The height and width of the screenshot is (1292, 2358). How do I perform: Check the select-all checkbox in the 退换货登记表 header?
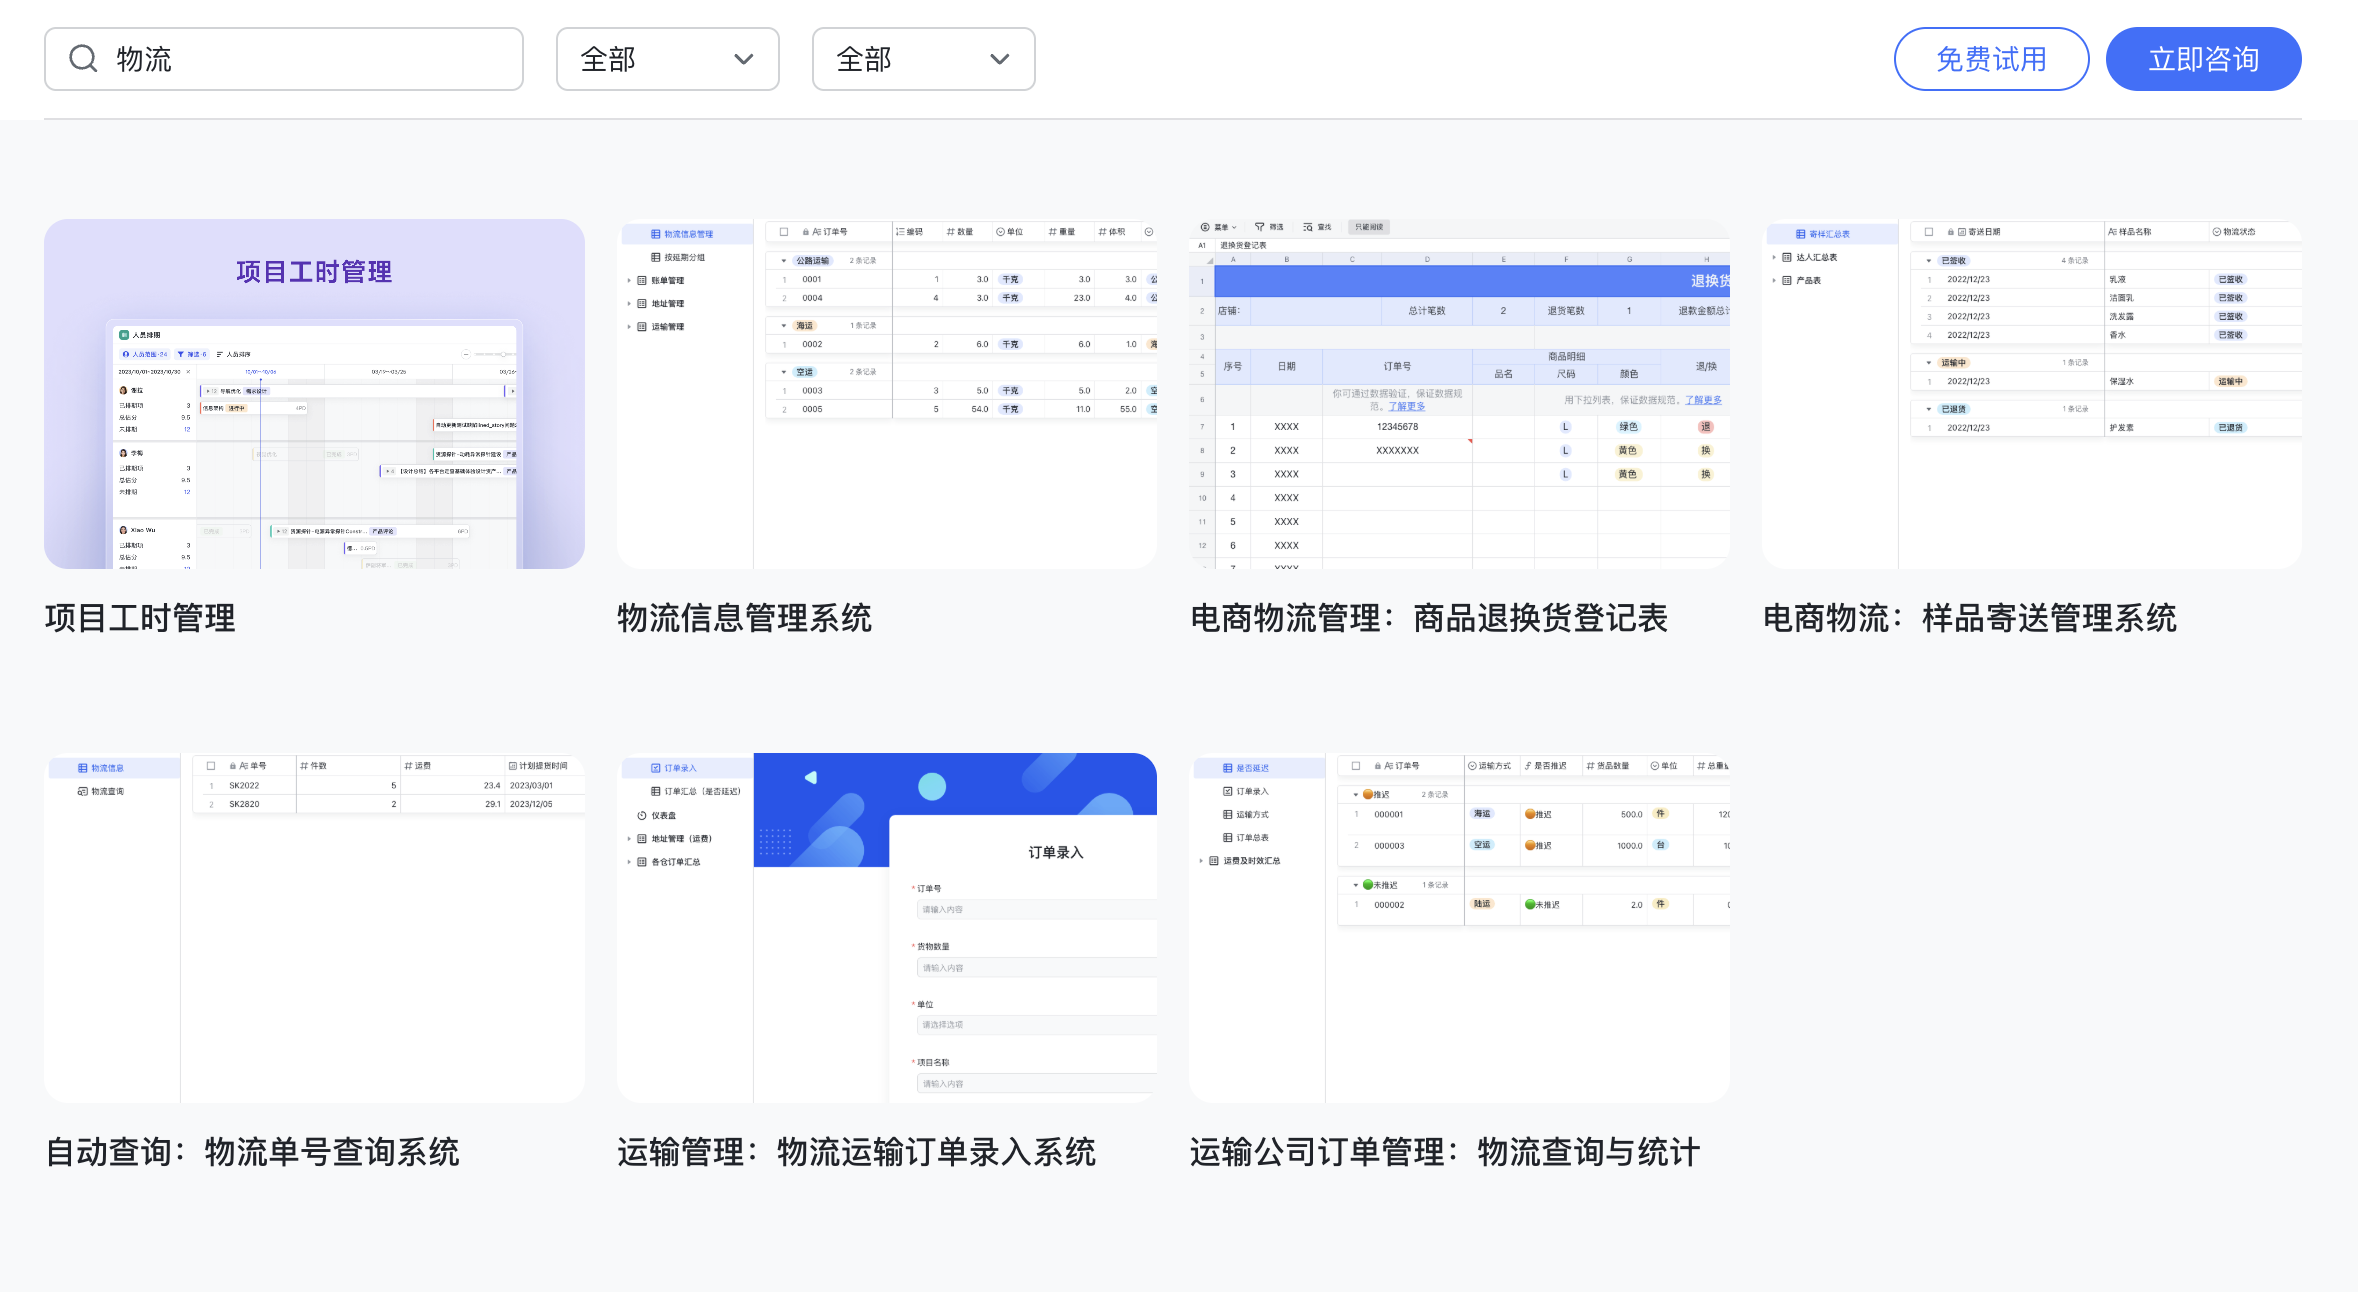(x=1208, y=261)
